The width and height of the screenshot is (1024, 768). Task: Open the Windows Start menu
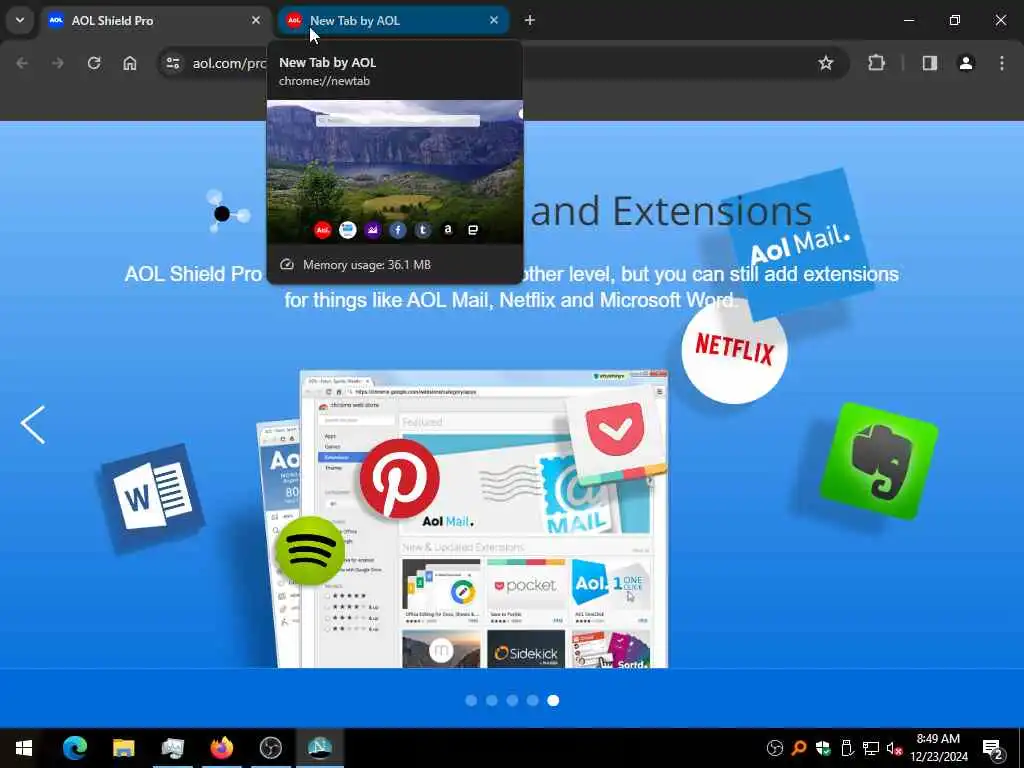point(24,748)
